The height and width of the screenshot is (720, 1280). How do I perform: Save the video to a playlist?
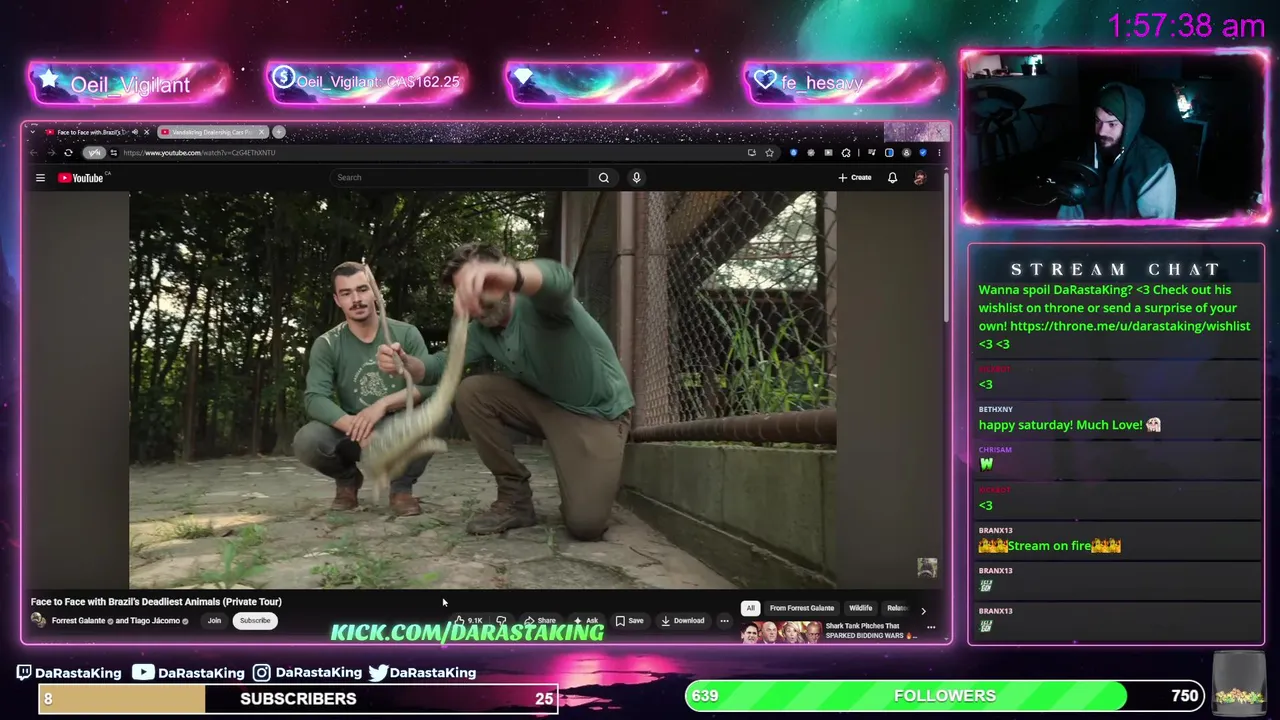pyautogui.click(x=630, y=620)
